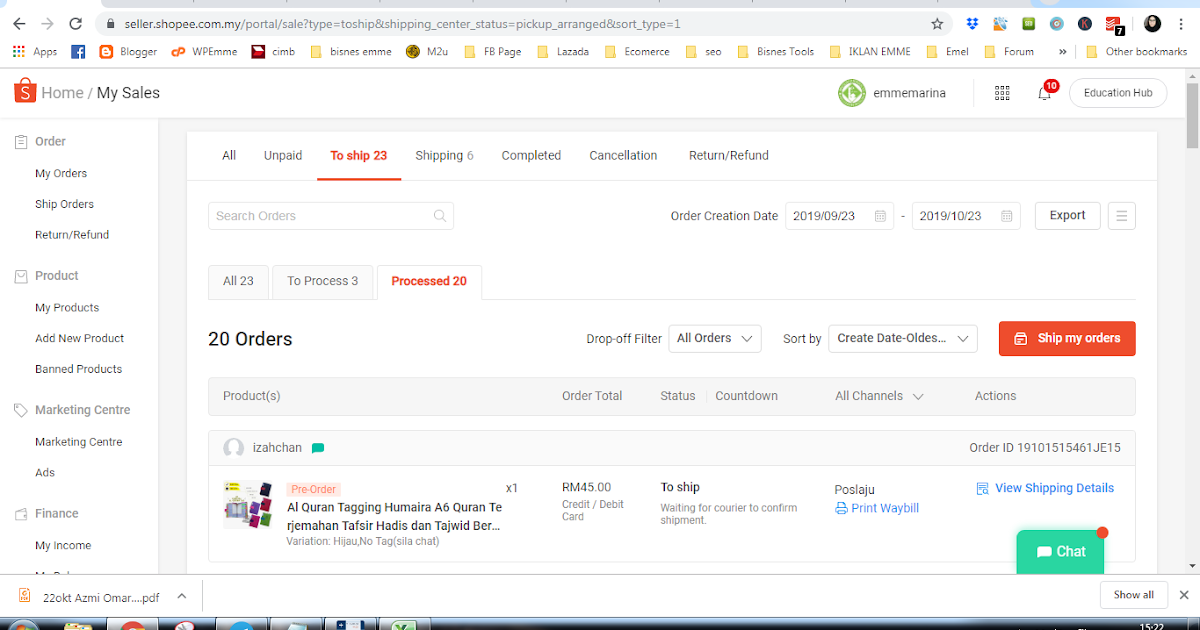The height and width of the screenshot is (630, 1200).
Task: Open Return/Refund in sidebar
Action: click(x=72, y=235)
